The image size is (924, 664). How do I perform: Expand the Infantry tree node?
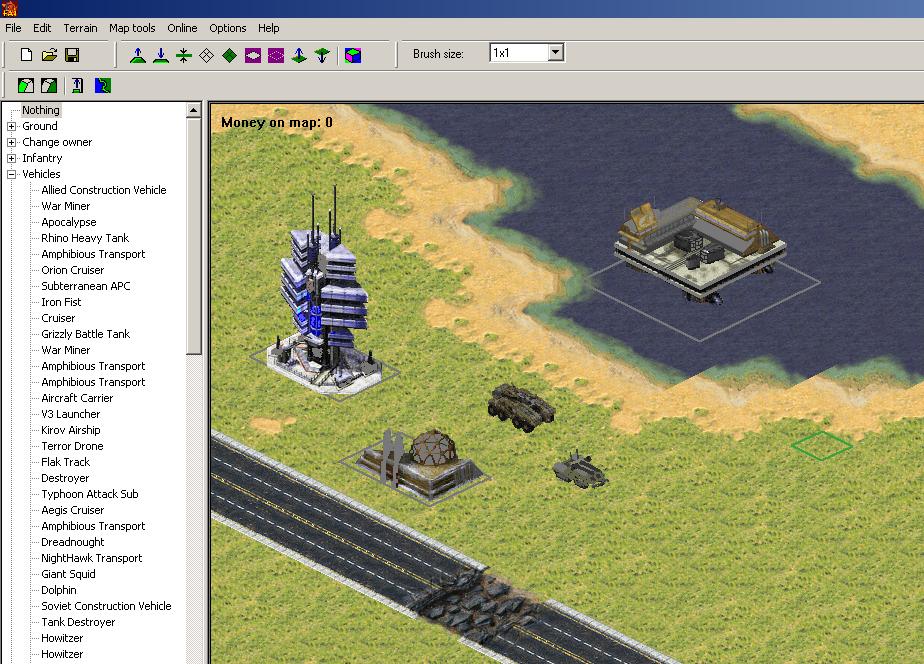[11, 158]
